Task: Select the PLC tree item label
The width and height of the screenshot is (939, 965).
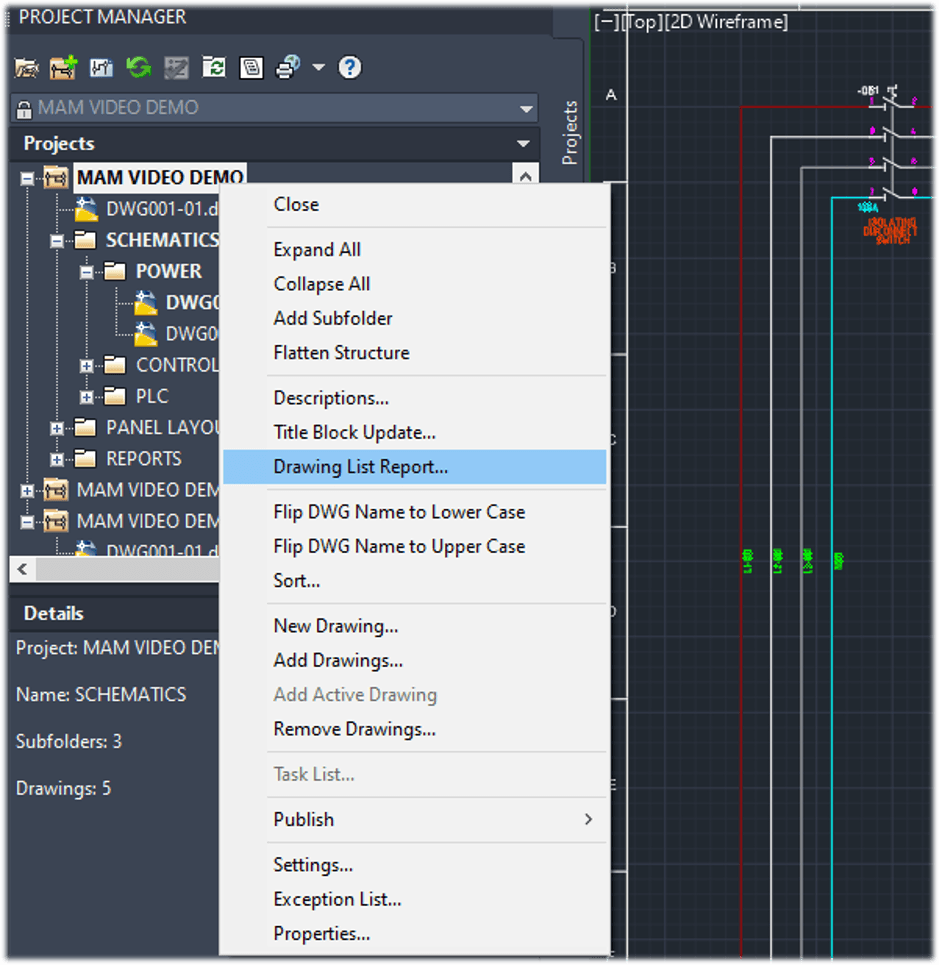Action: 152,396
